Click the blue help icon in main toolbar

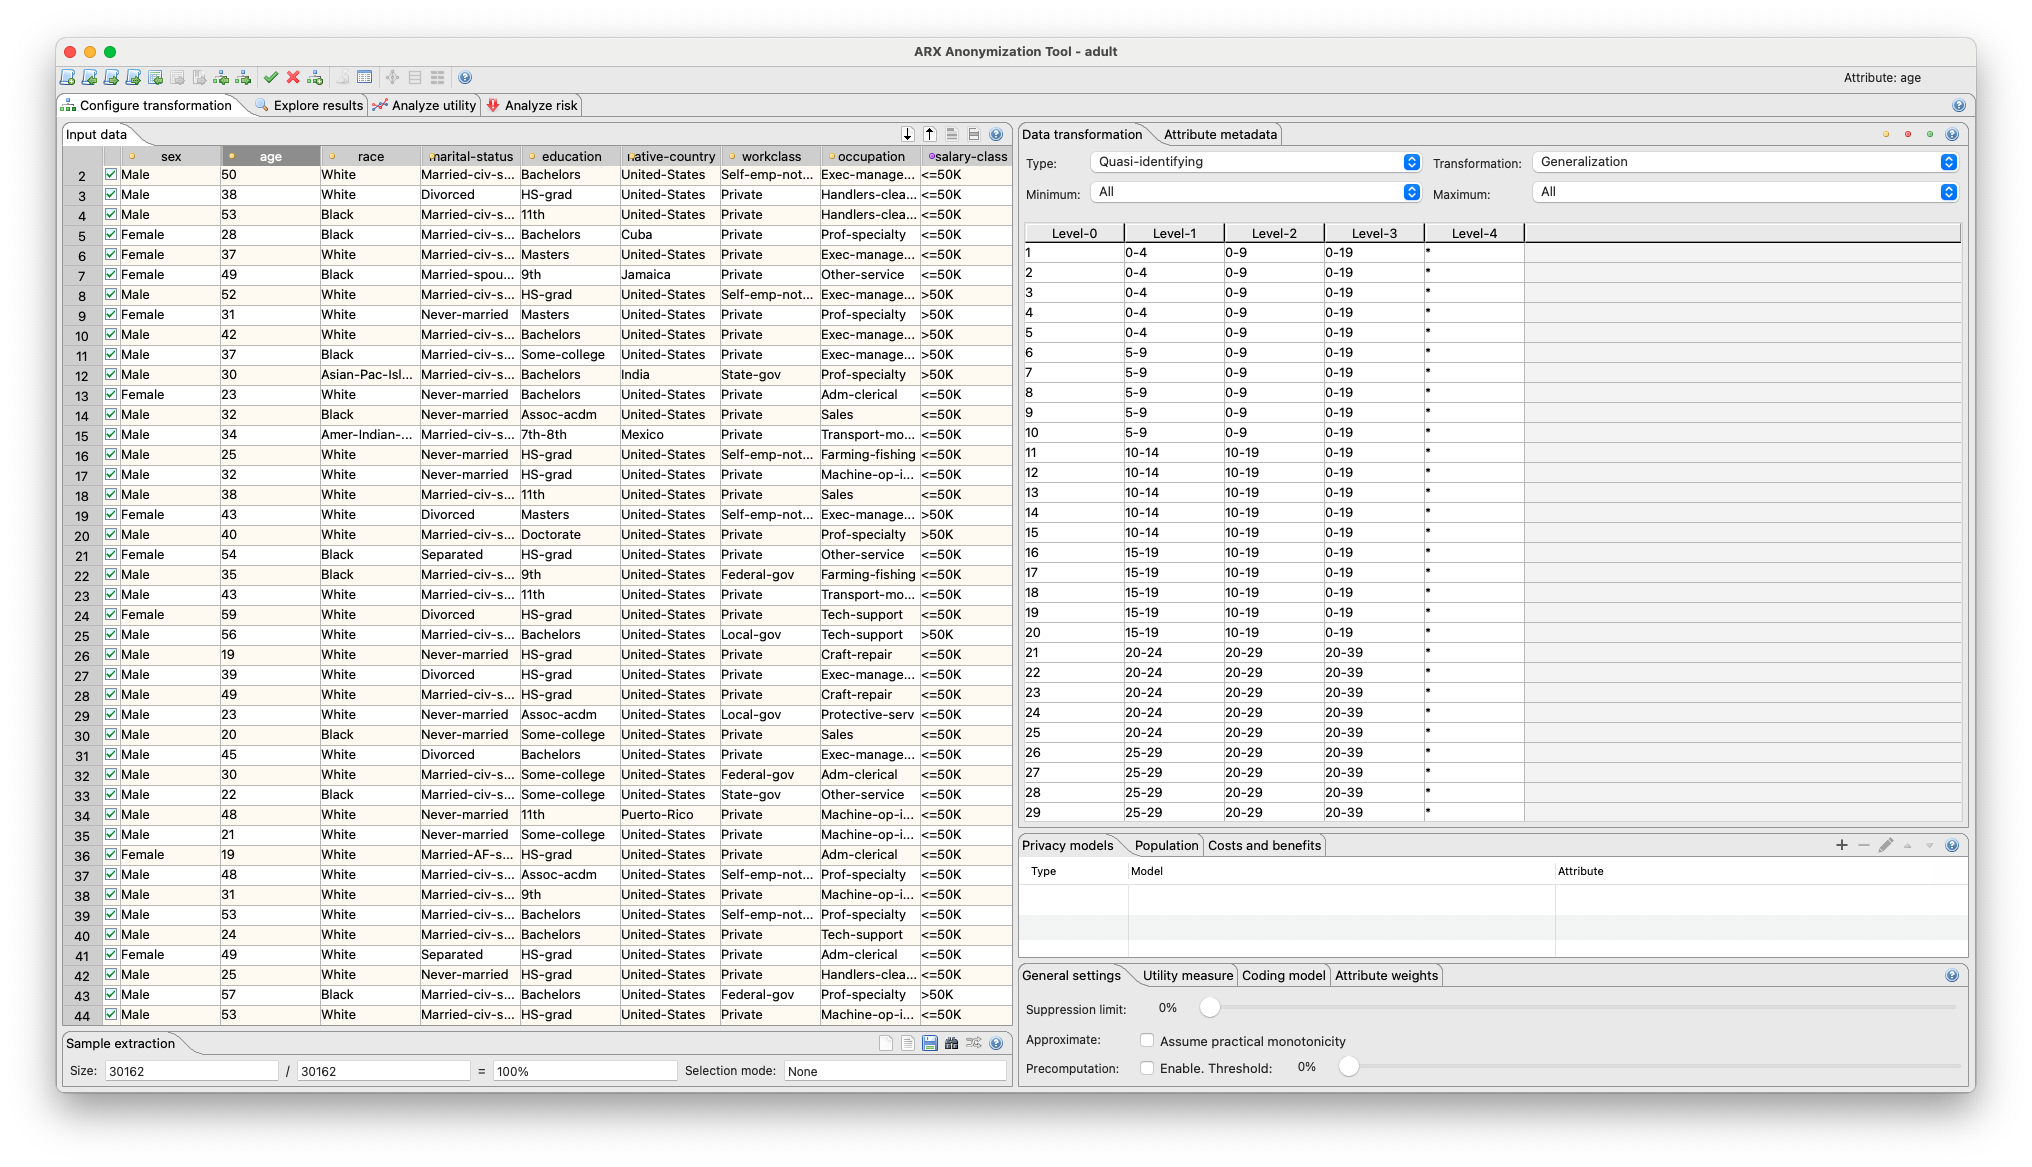(465, 78)
